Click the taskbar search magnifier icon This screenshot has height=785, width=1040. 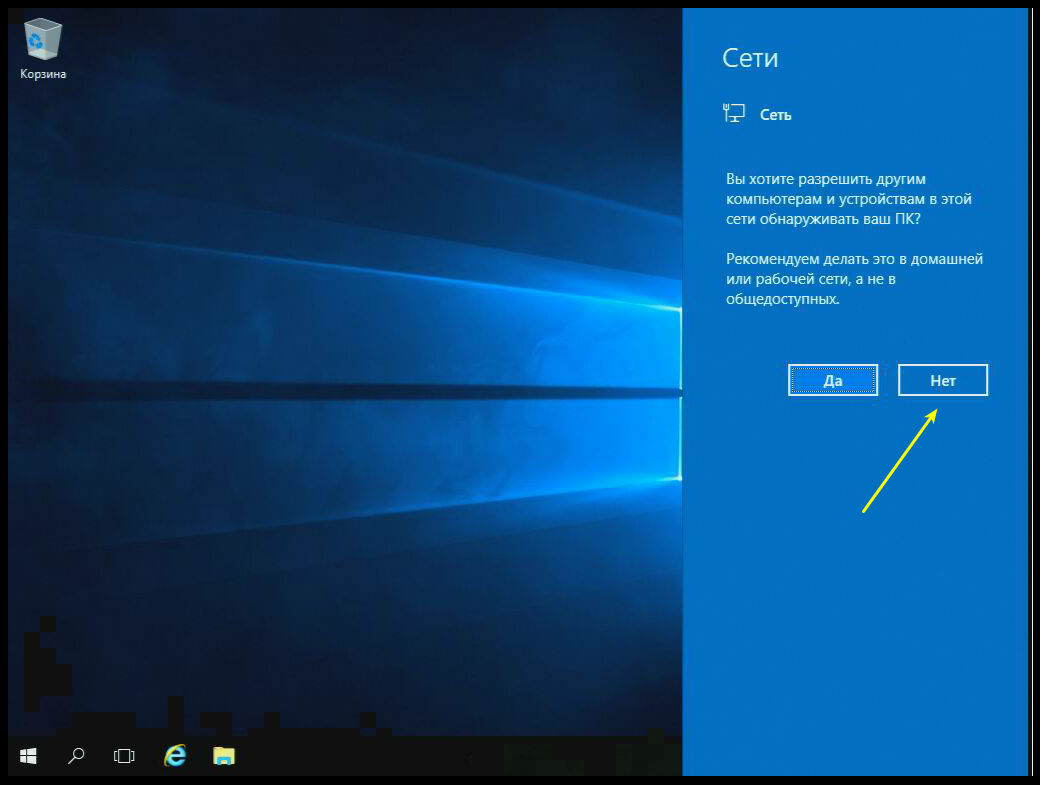[76, 756]
